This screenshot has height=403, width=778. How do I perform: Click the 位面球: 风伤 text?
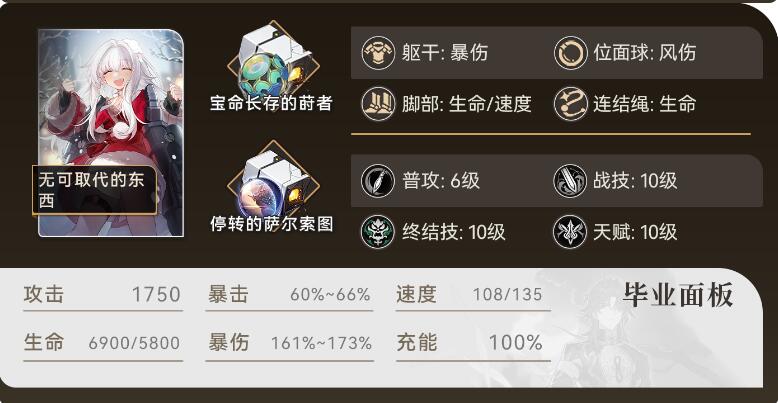point(645,53)
